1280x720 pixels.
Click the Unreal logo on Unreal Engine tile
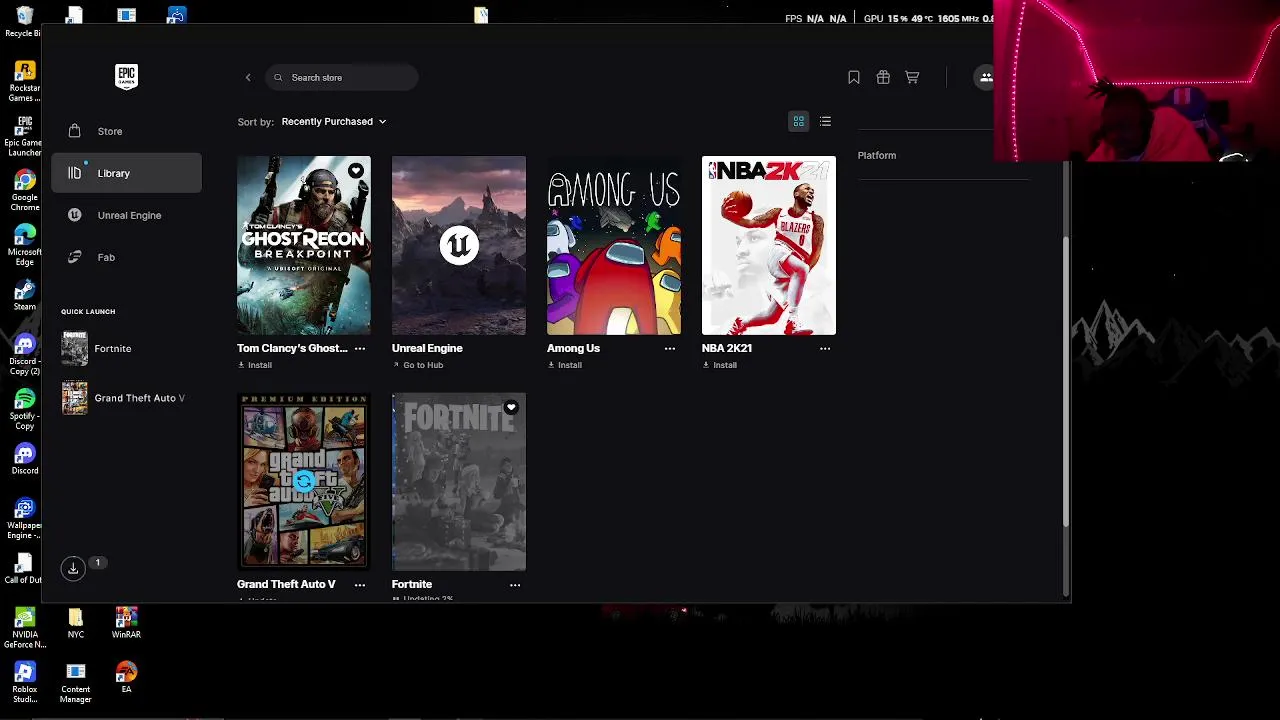click(x=459, y=245)
